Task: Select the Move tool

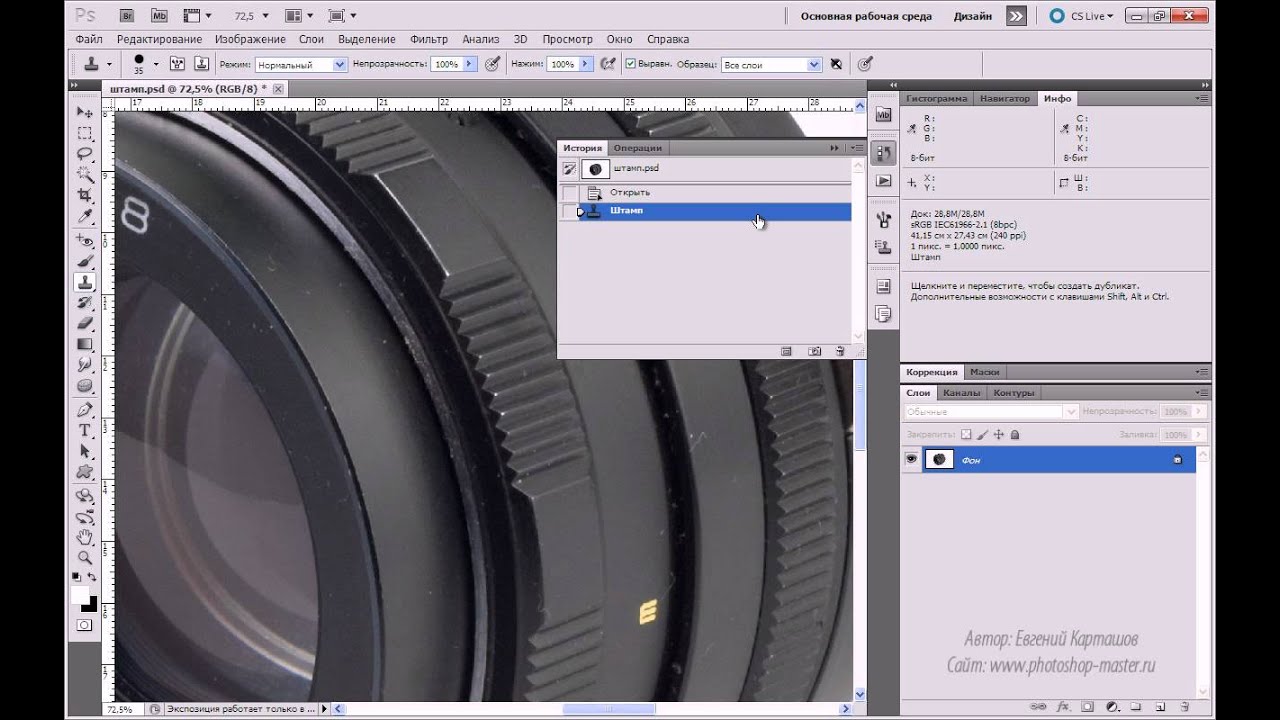Action: pyautogui.click(x=85, y=112)
